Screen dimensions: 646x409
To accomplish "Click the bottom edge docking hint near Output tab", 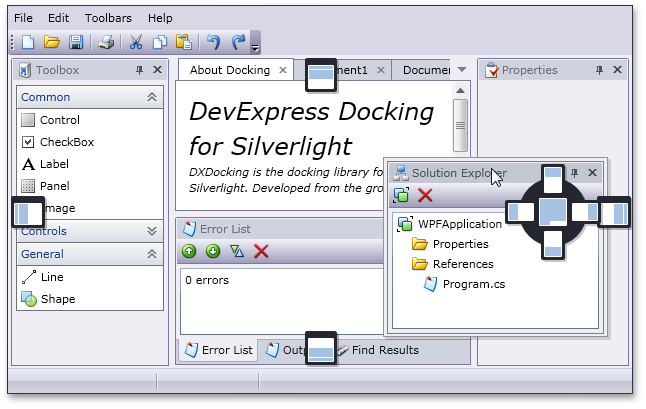I will [321, 348].
